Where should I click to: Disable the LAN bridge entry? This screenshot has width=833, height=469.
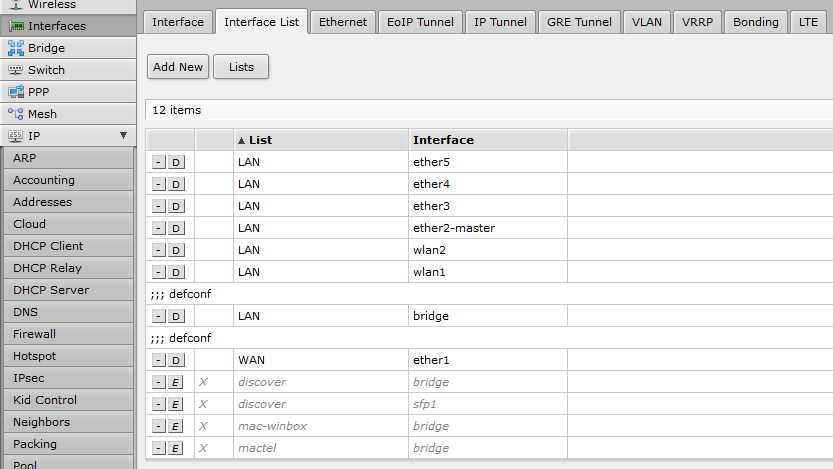(176, 317)
